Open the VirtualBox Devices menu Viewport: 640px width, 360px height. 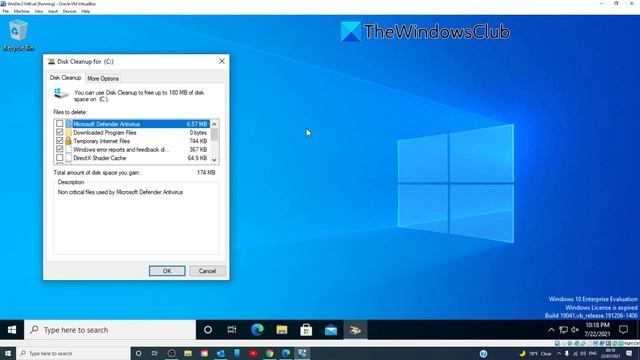click(x=69, y=11)
